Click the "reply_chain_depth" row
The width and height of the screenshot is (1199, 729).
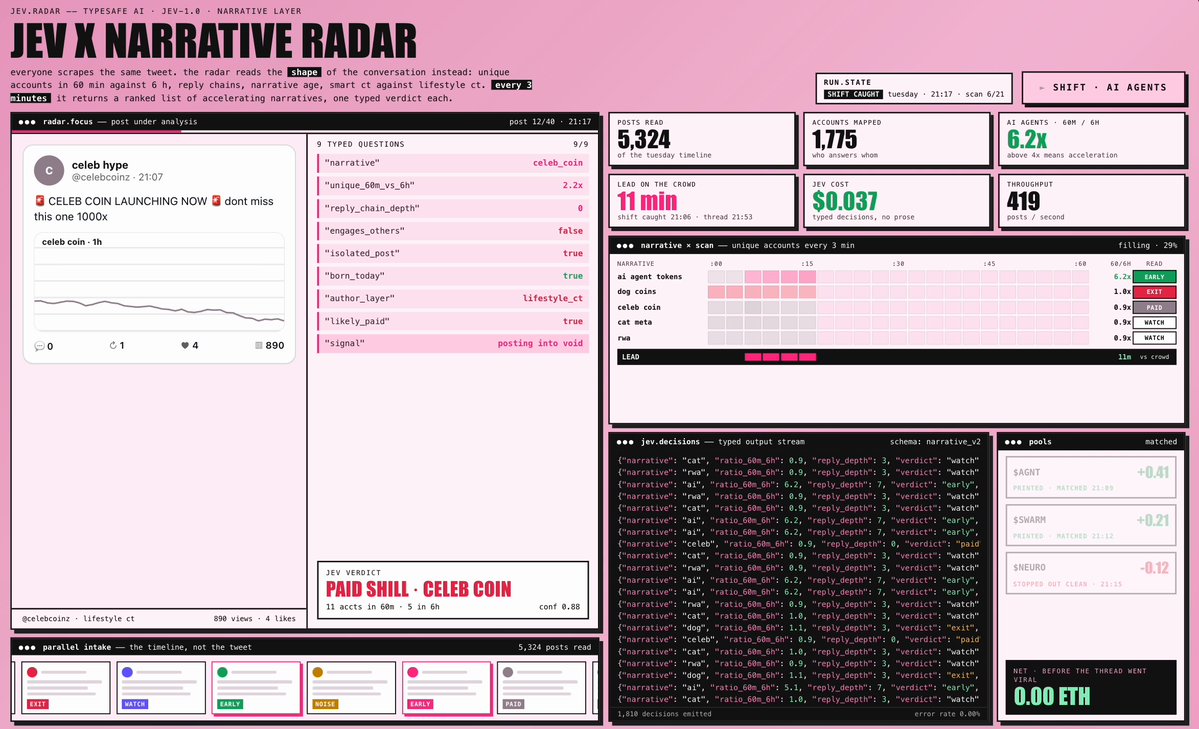click(453, 208)
